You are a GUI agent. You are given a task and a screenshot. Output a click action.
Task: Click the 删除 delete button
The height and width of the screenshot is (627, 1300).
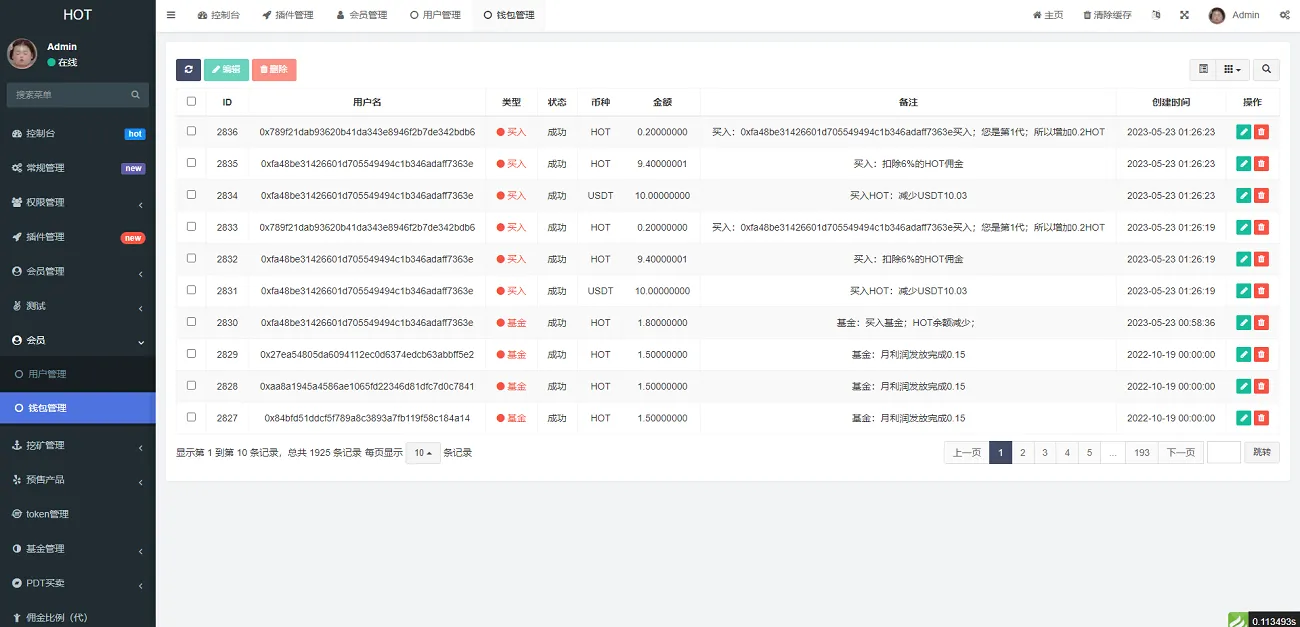pos(274,69)
